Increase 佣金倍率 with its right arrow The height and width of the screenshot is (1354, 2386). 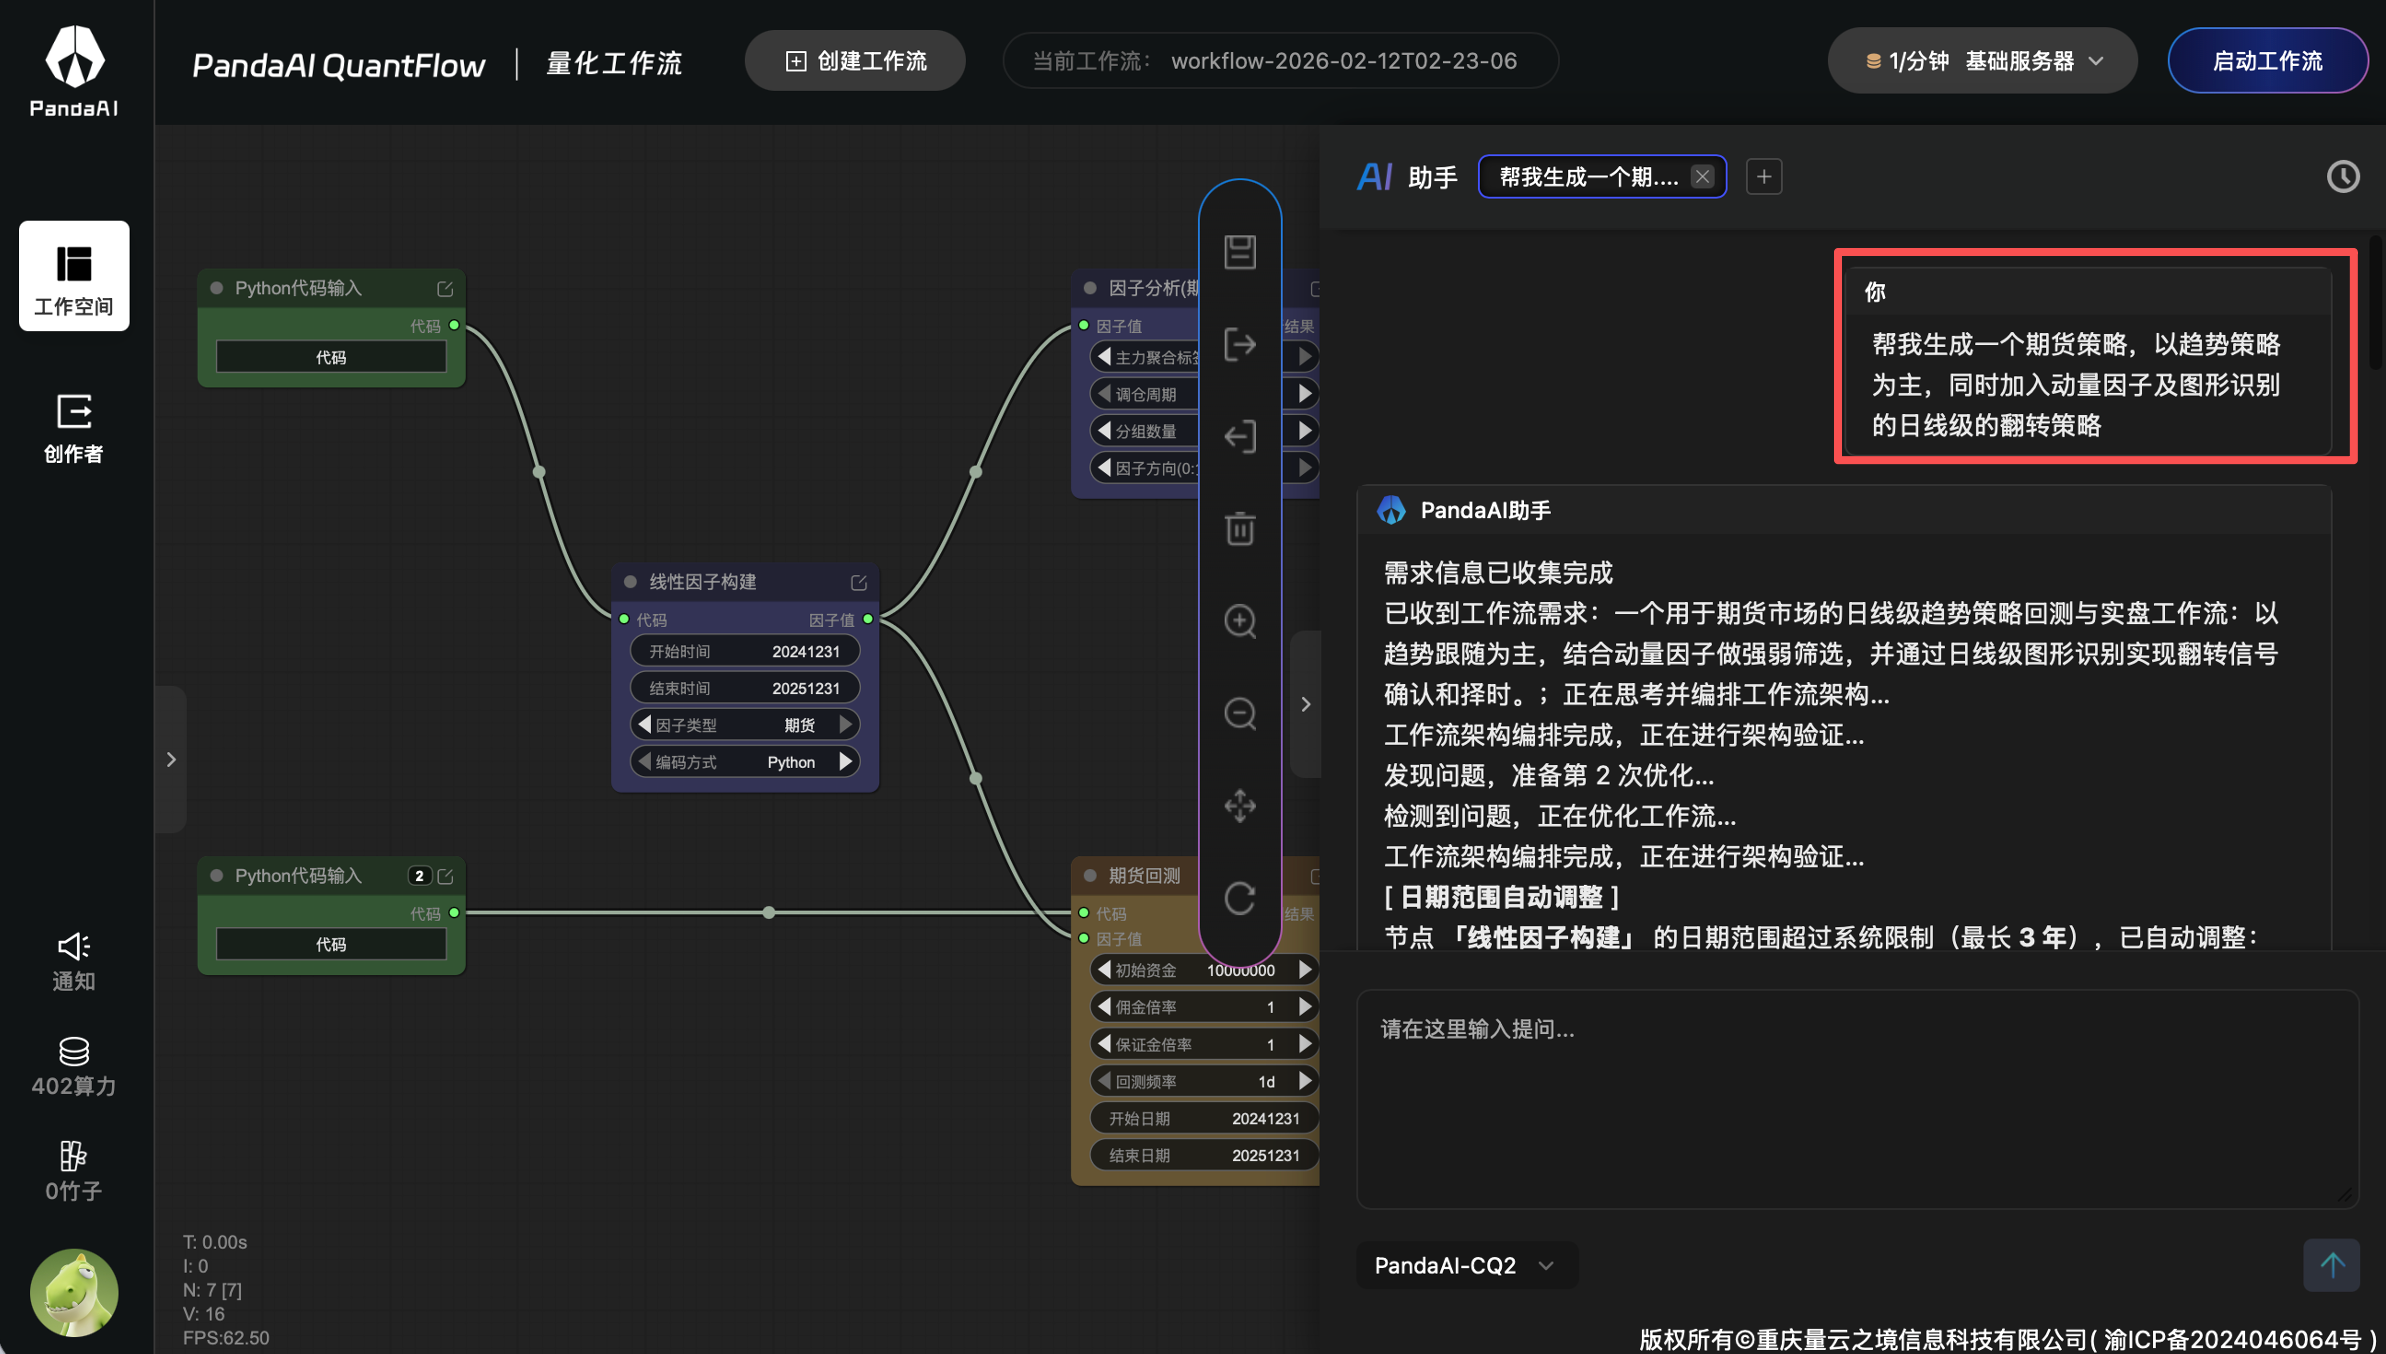[x=1305, y=1007]
